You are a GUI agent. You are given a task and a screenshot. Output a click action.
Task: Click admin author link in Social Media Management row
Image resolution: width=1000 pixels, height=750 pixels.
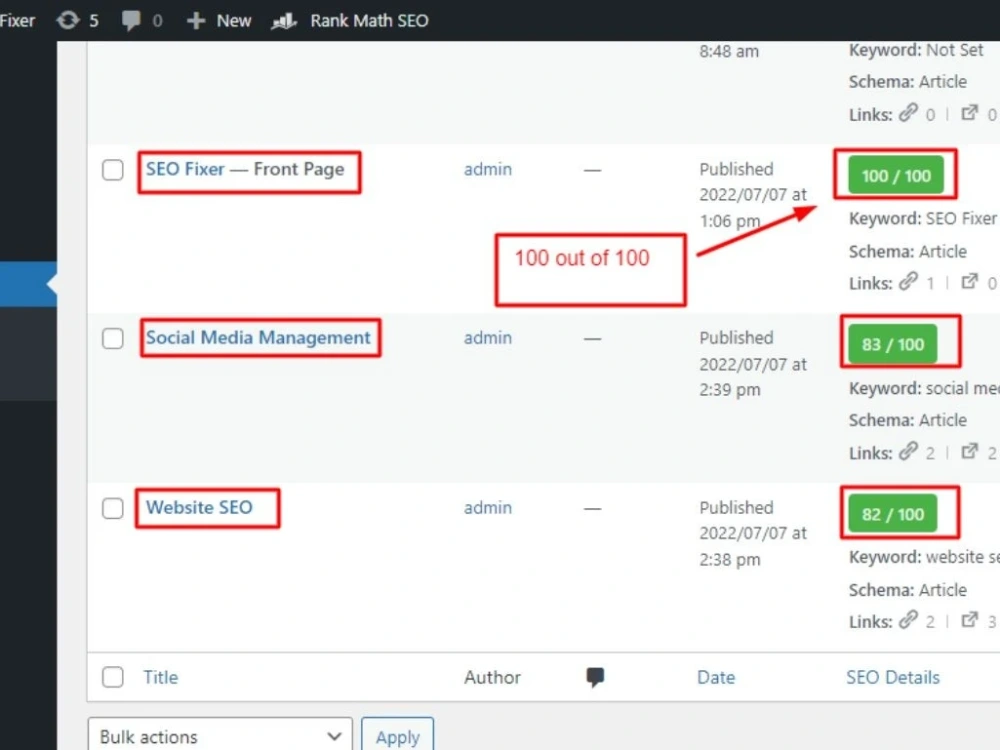tap(488, 338)
